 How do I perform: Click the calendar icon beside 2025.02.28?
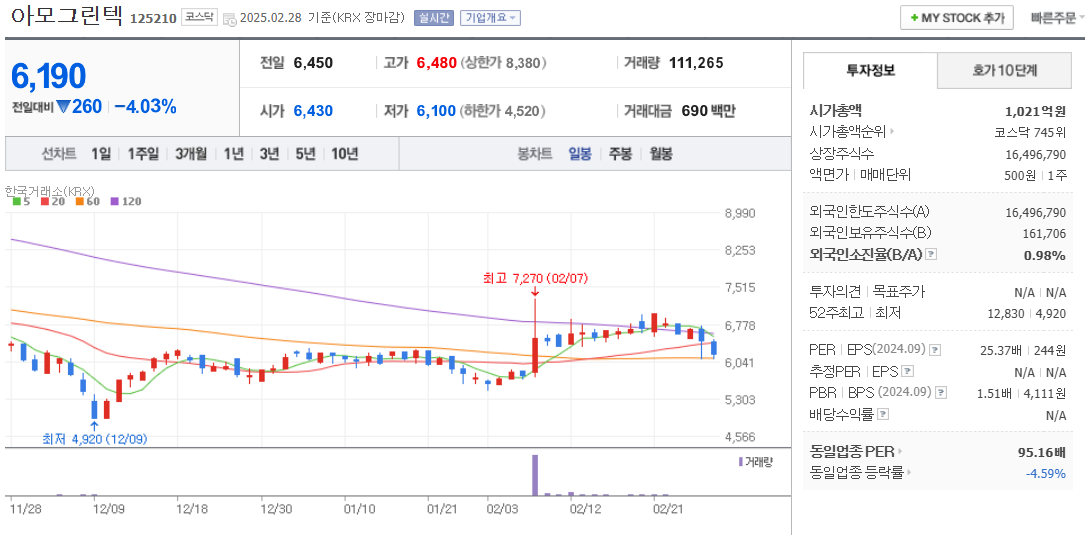(230, 19)
